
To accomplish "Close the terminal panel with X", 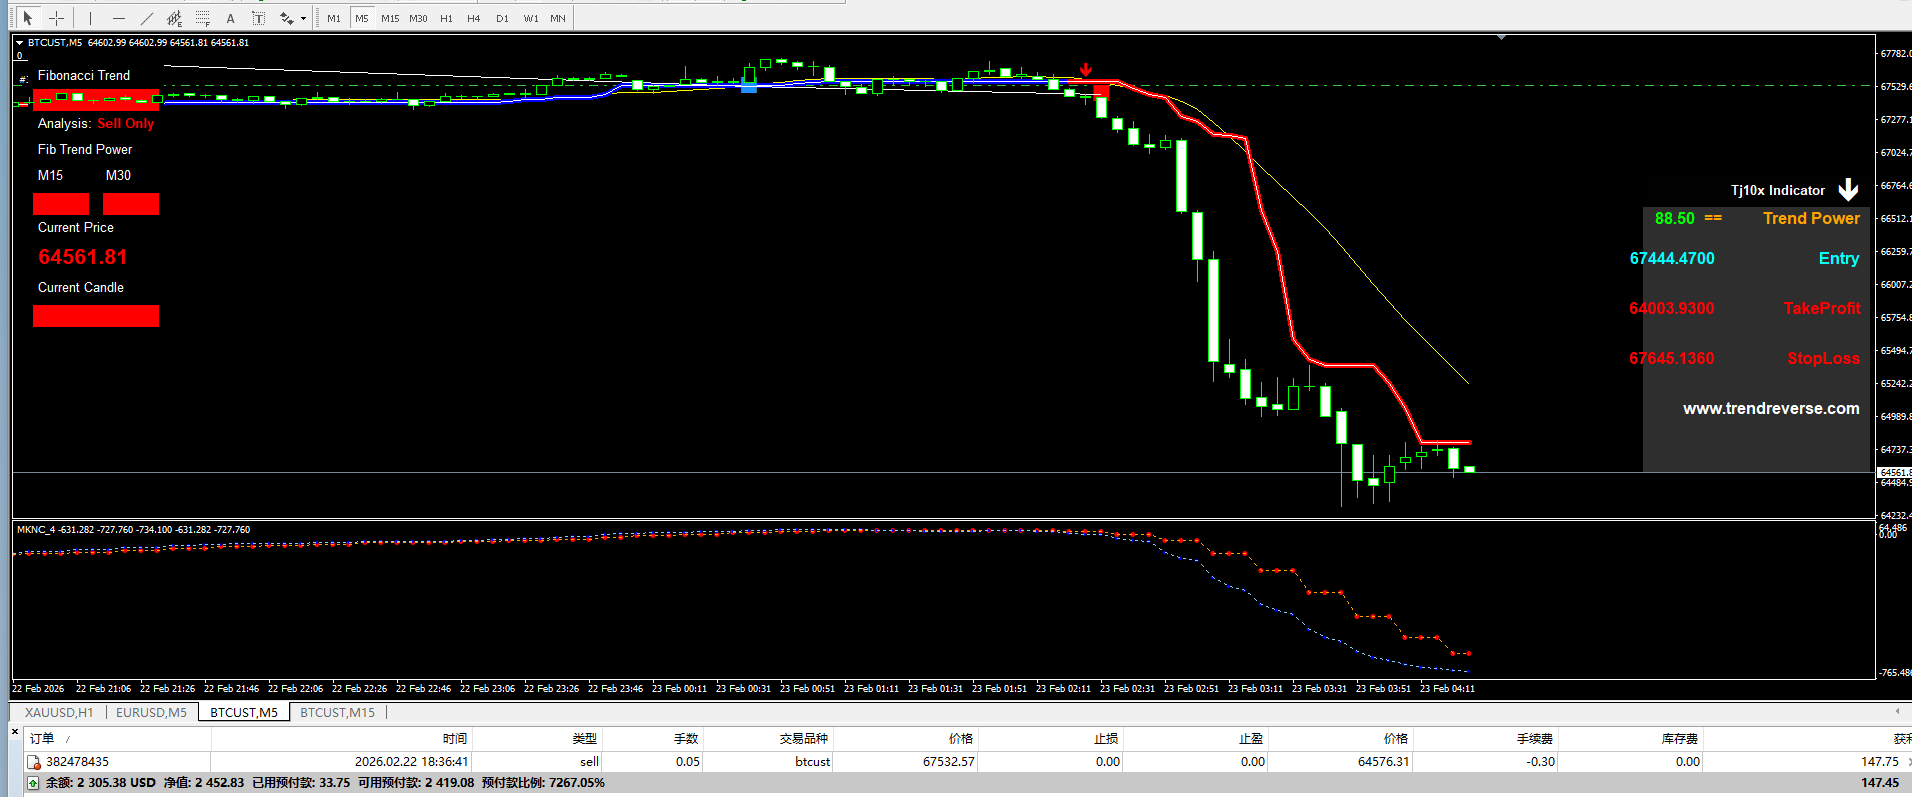I will click(x=15, y=732).
